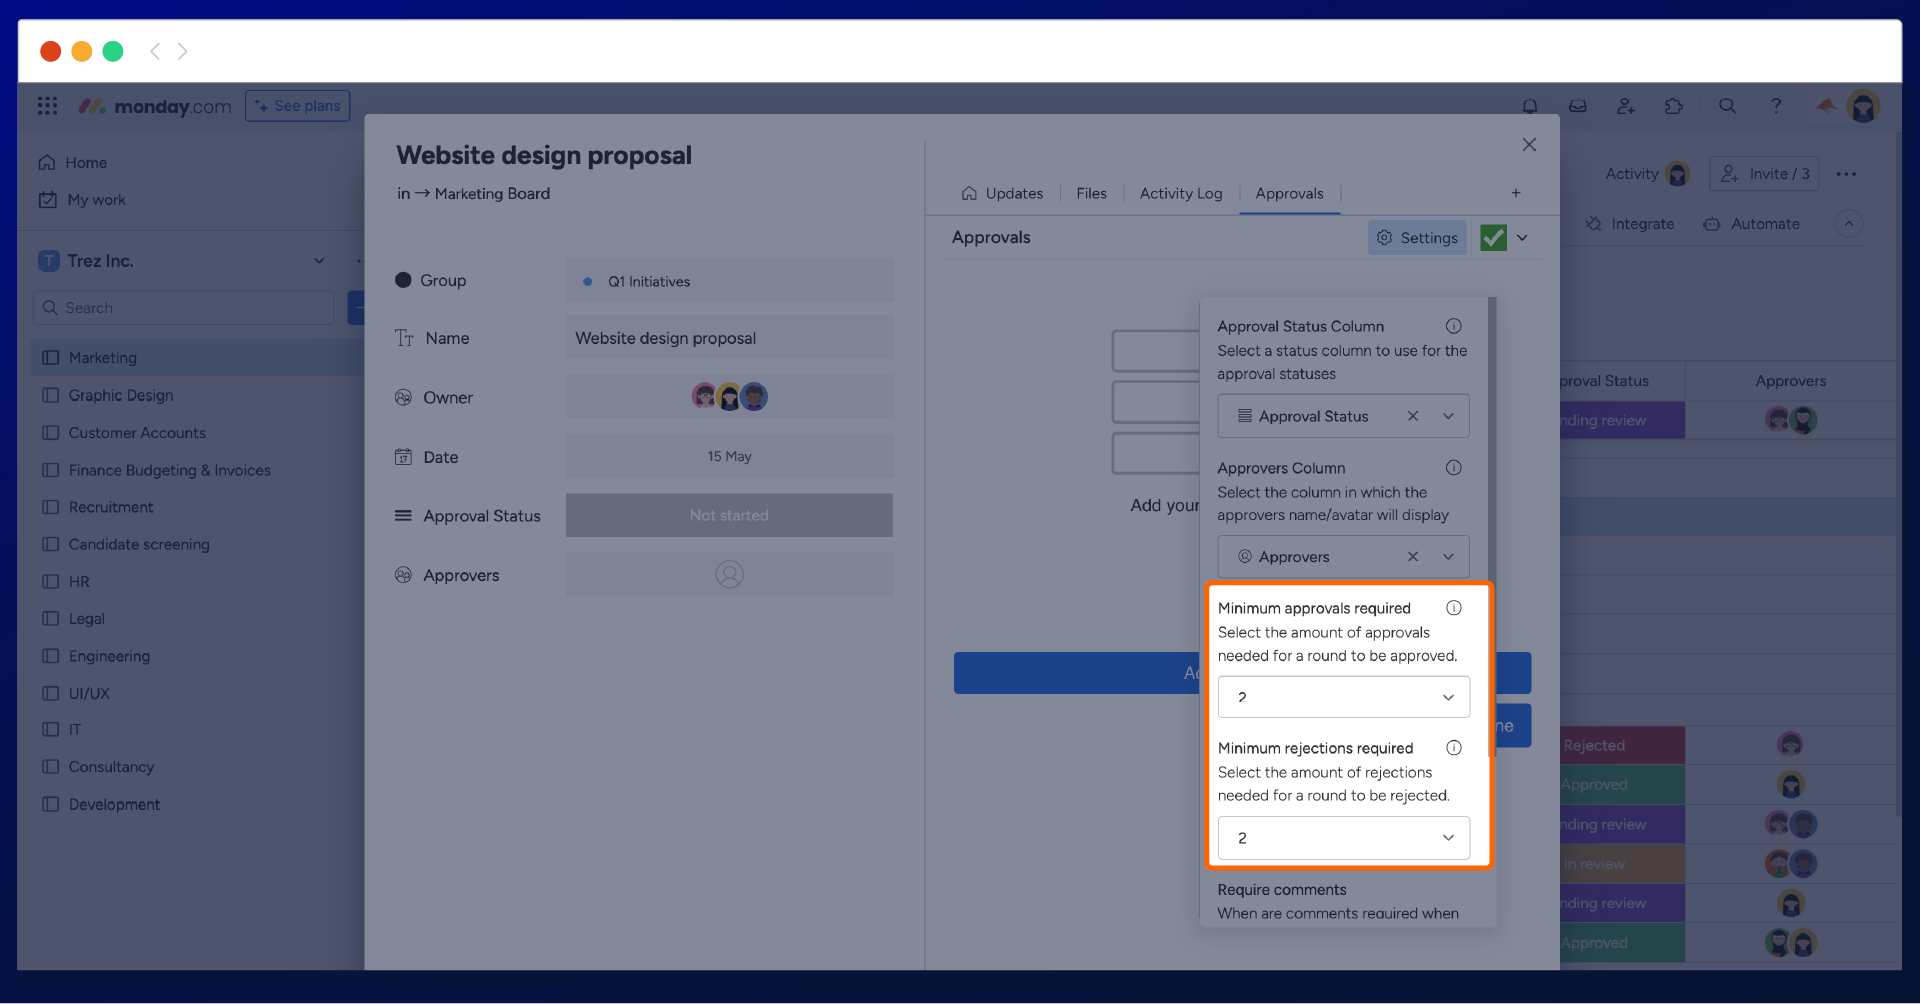1920x1004 pixels.
Task: Click the See plans button
Action: click(297, 106)
